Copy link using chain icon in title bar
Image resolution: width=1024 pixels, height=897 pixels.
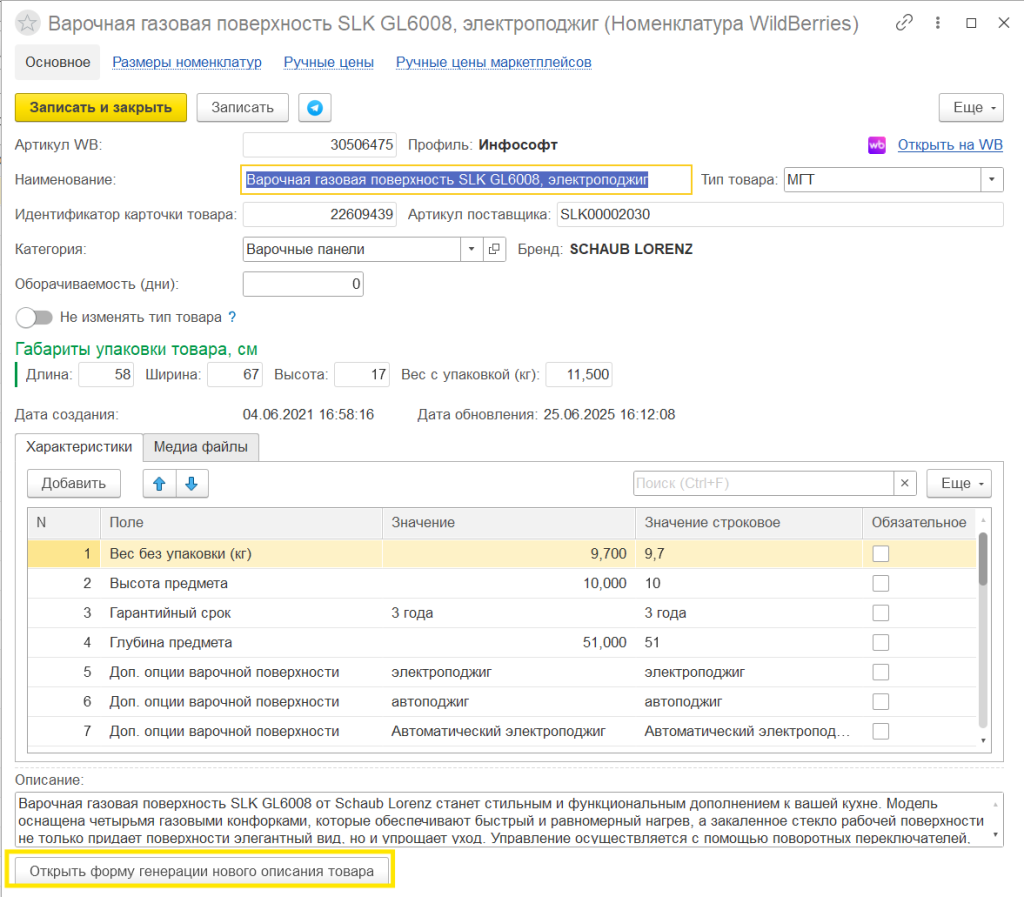click(x=905, y=23)
